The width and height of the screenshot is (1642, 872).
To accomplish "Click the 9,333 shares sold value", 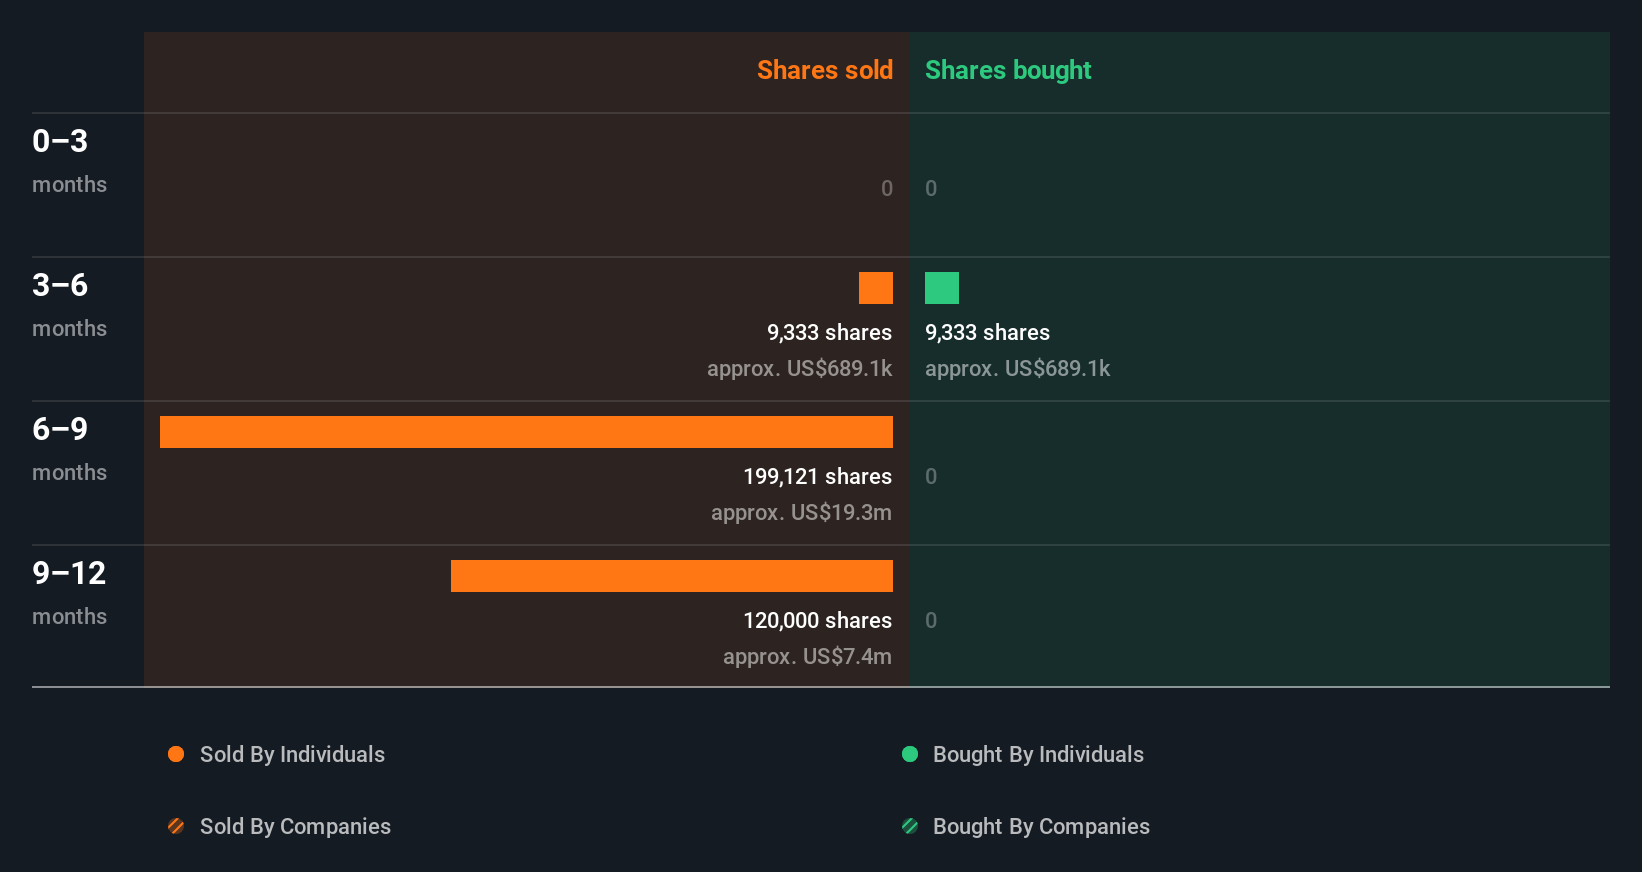I will tap(829, 333).
